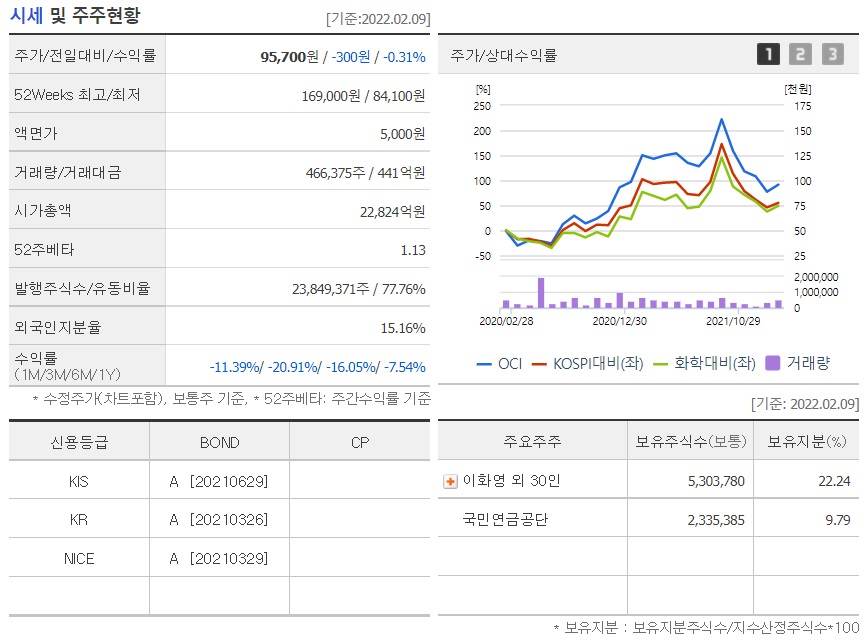Click the 주요주주 column header
Screen dimensions: 868x642
(x=532, y=442)
